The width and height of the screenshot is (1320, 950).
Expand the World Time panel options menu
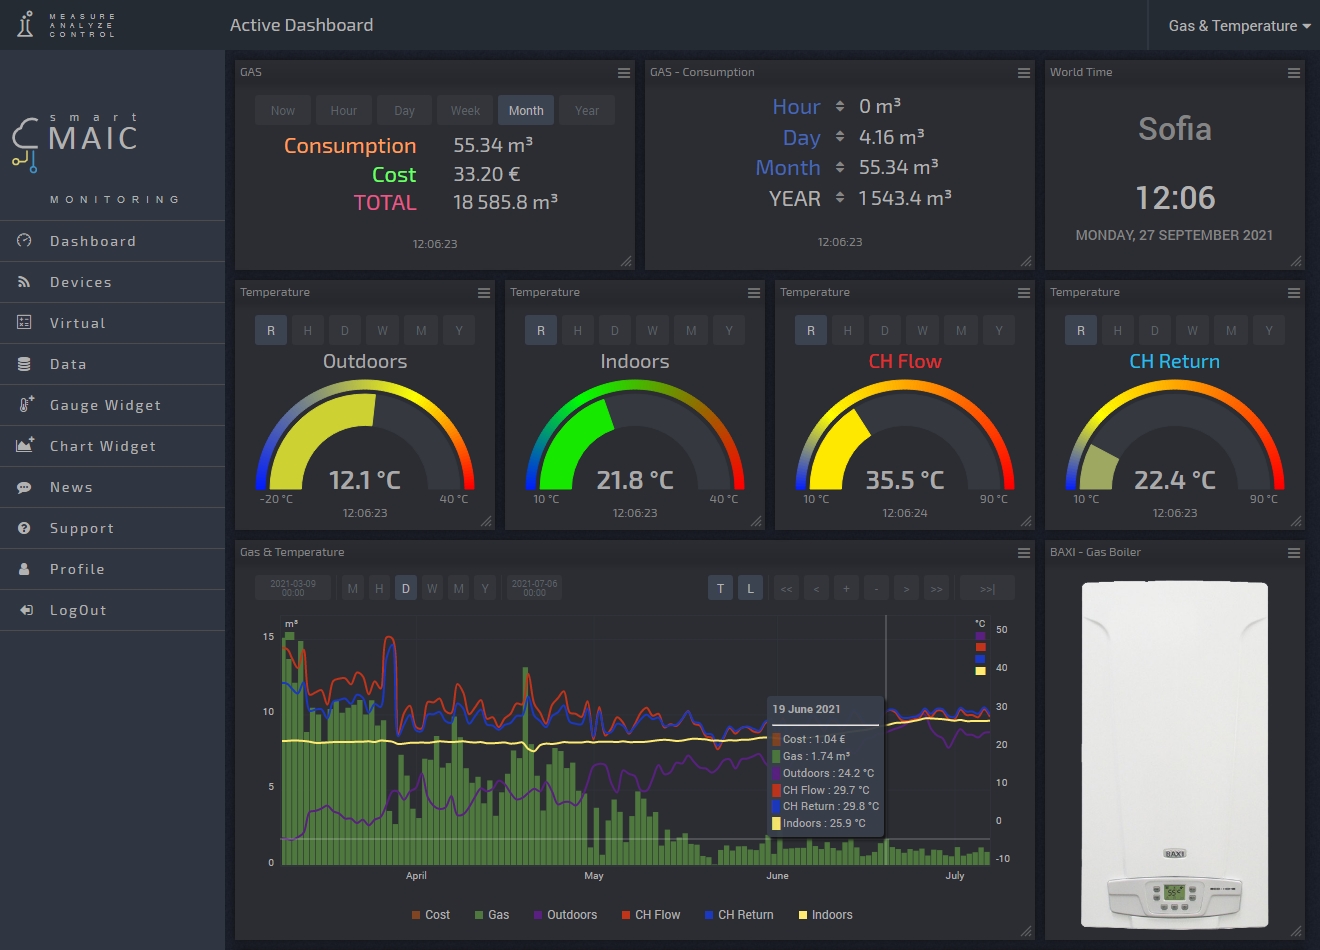(x=1293, y=72)
